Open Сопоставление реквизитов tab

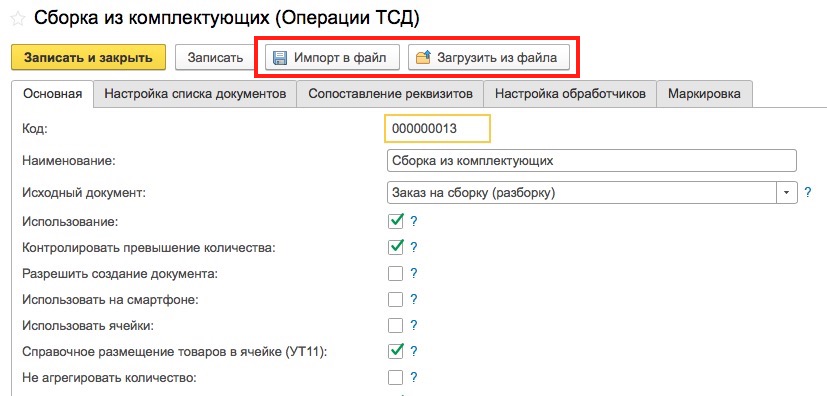coord(390,94)
